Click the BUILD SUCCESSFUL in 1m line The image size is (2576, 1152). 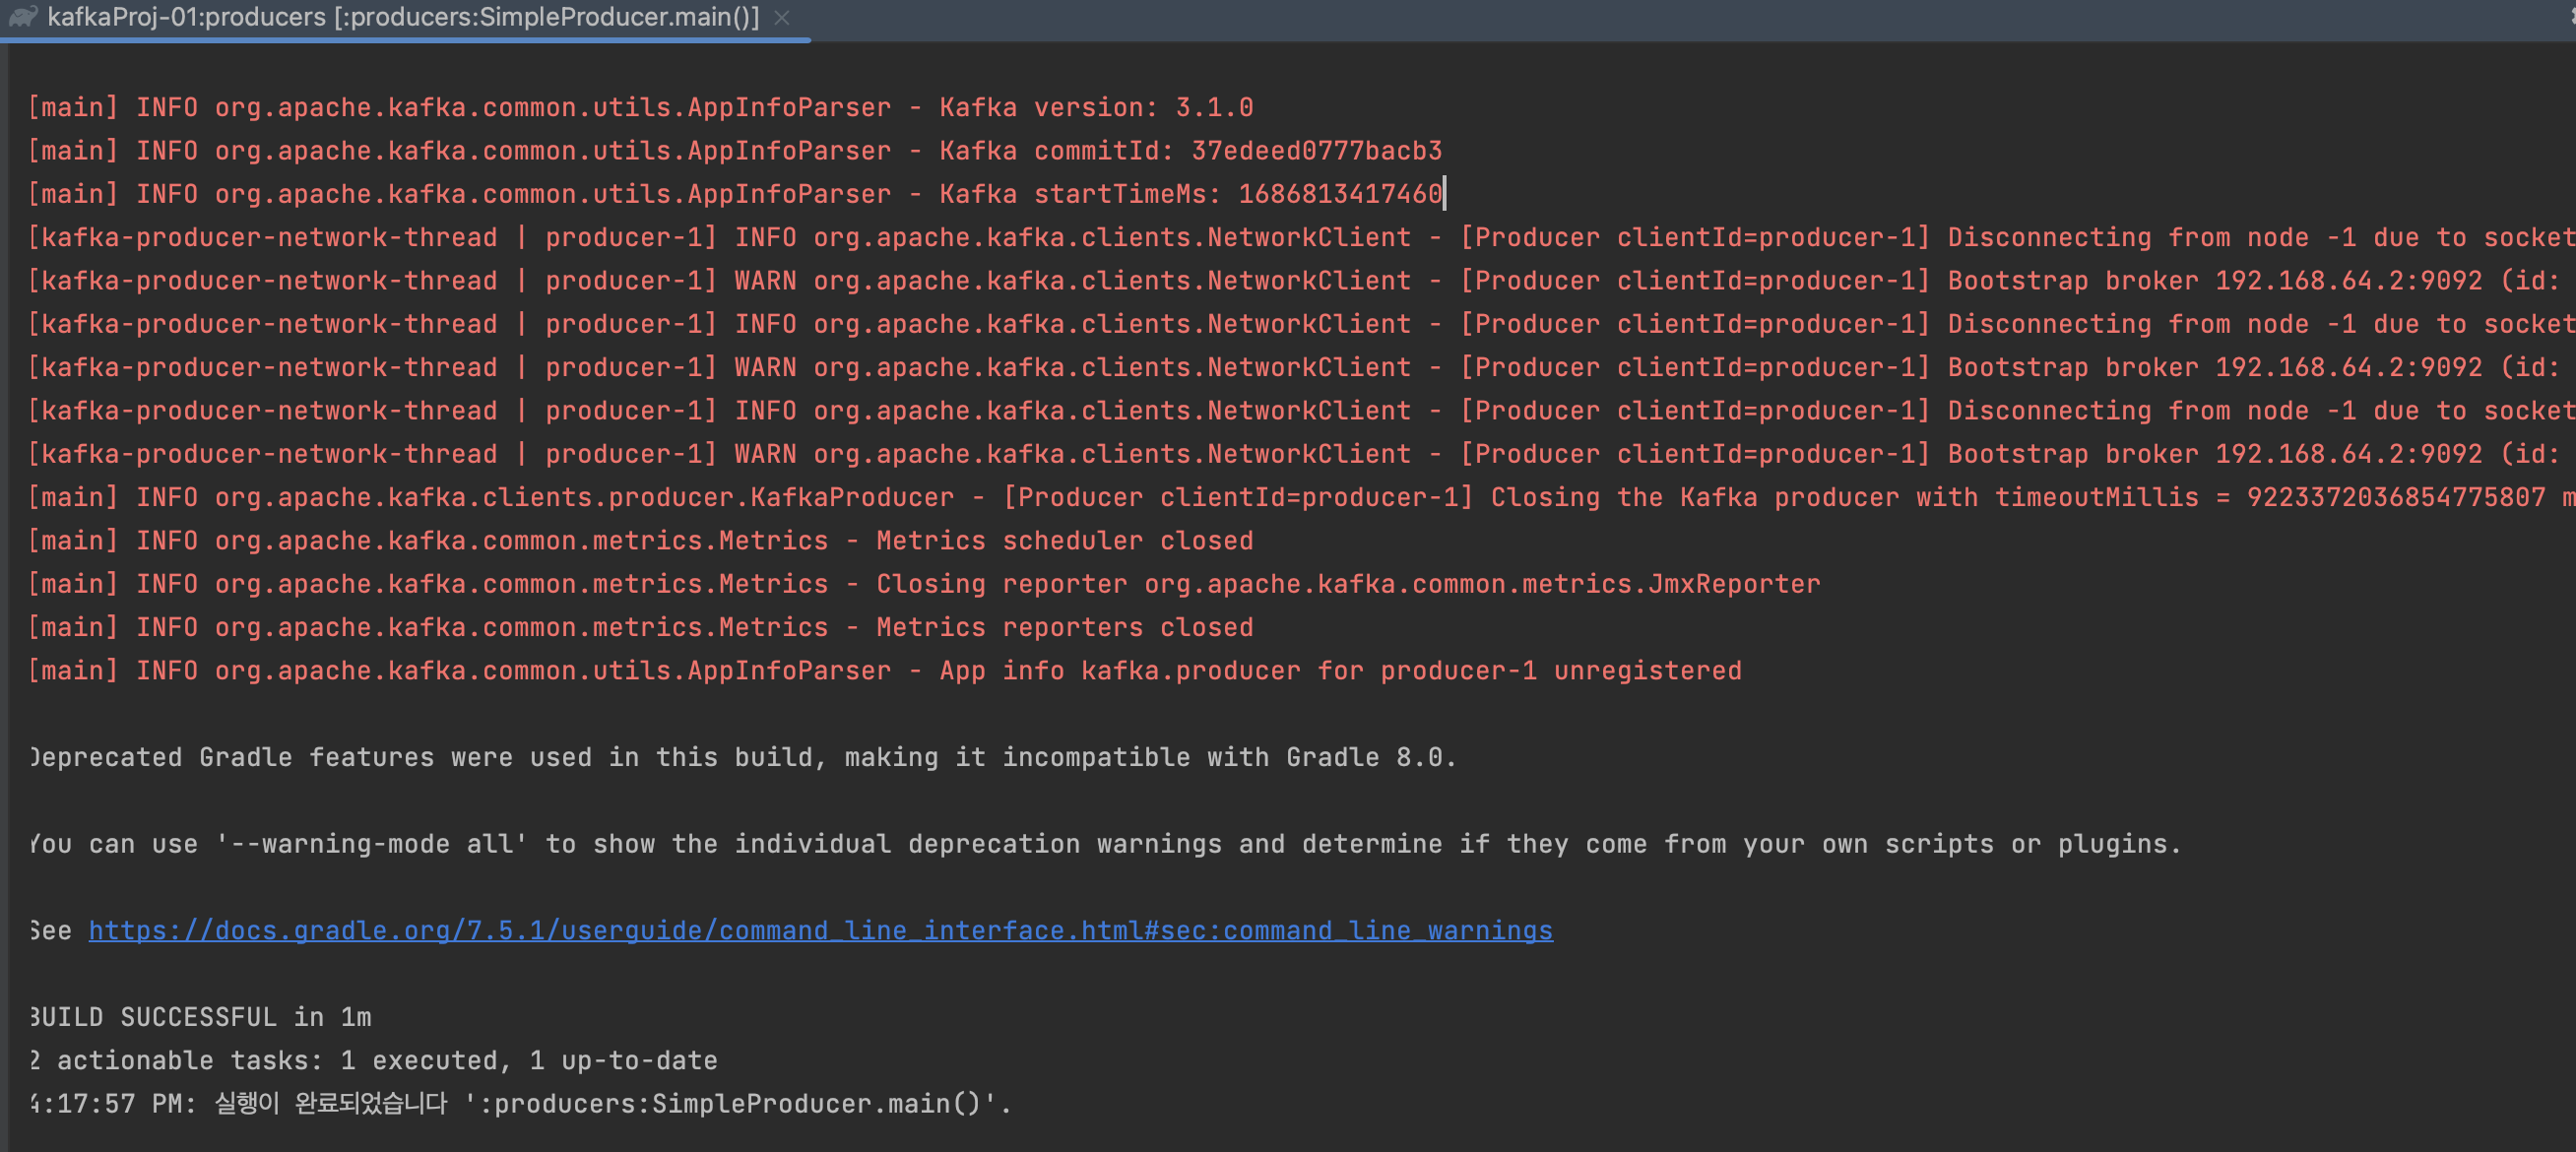(200, 1017)
